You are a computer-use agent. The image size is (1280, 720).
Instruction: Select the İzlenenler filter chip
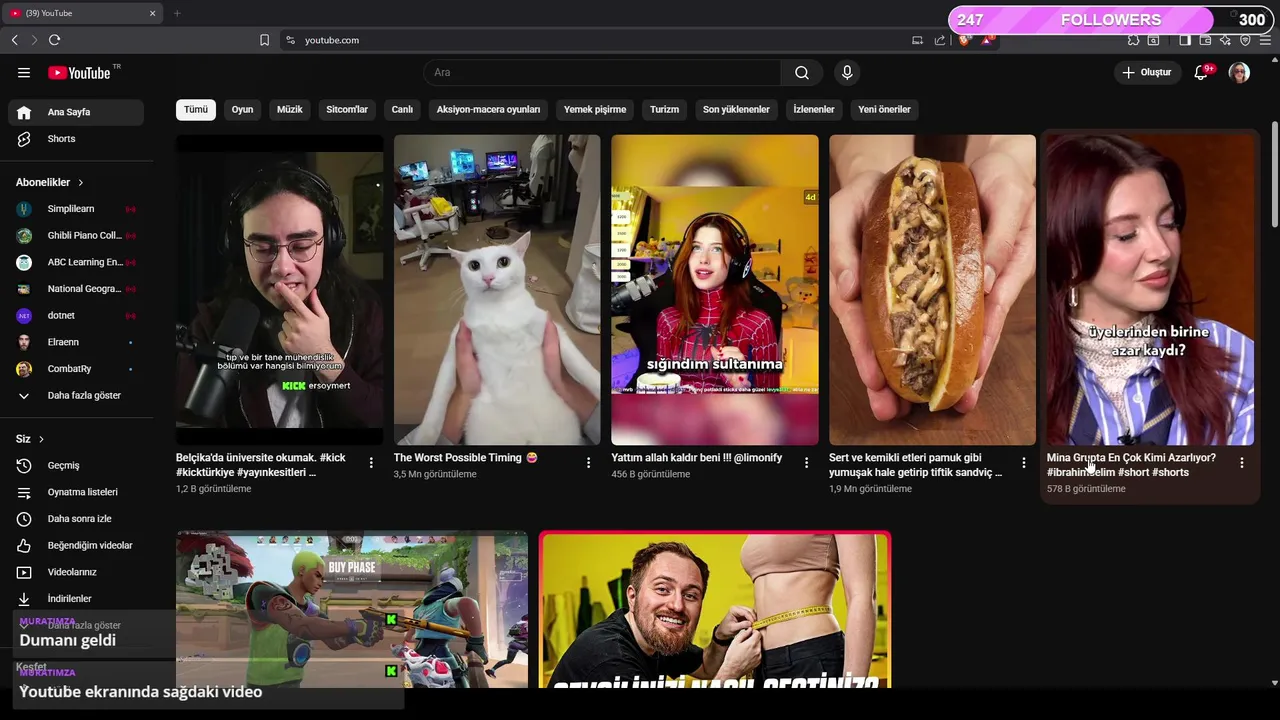pyautogui.click(x=814, y=109)
